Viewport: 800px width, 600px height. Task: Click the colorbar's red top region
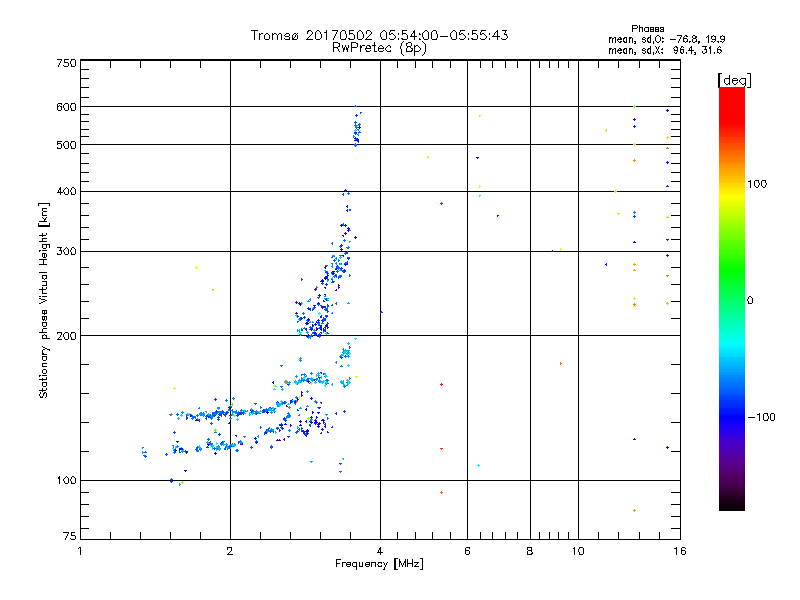click(732, 105)
